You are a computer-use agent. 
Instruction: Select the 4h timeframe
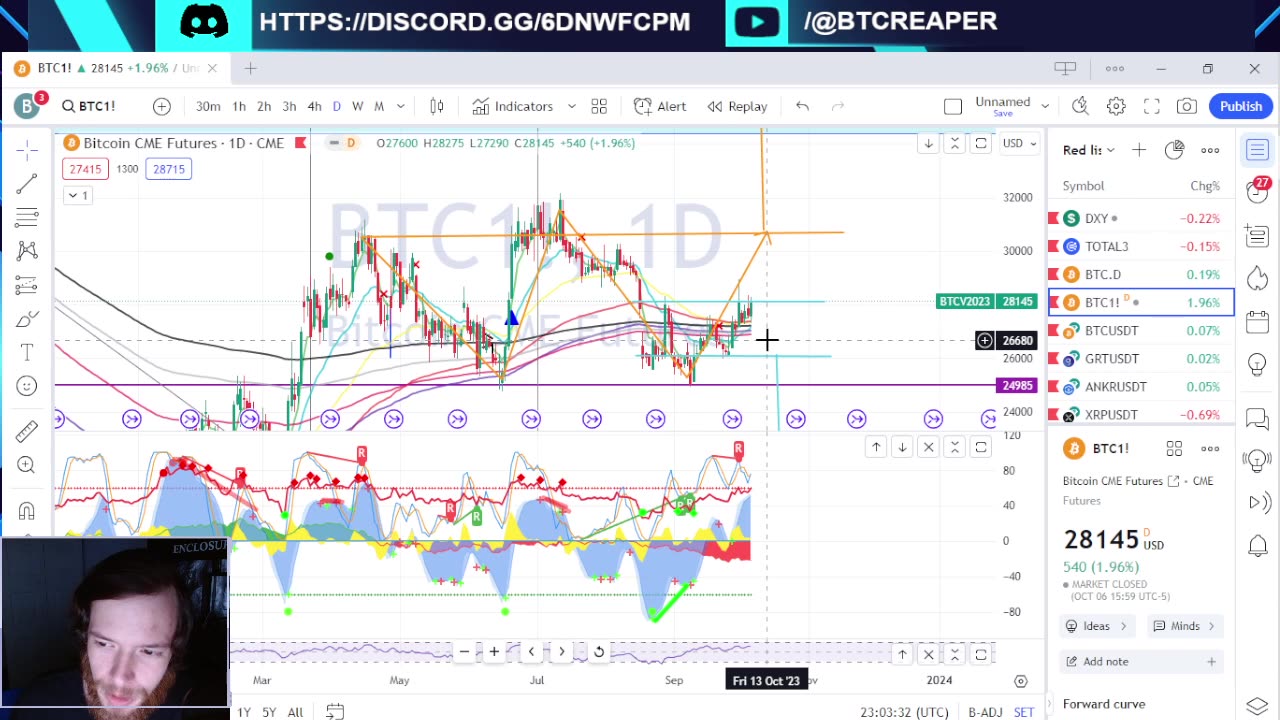click(x=314, y=106)
